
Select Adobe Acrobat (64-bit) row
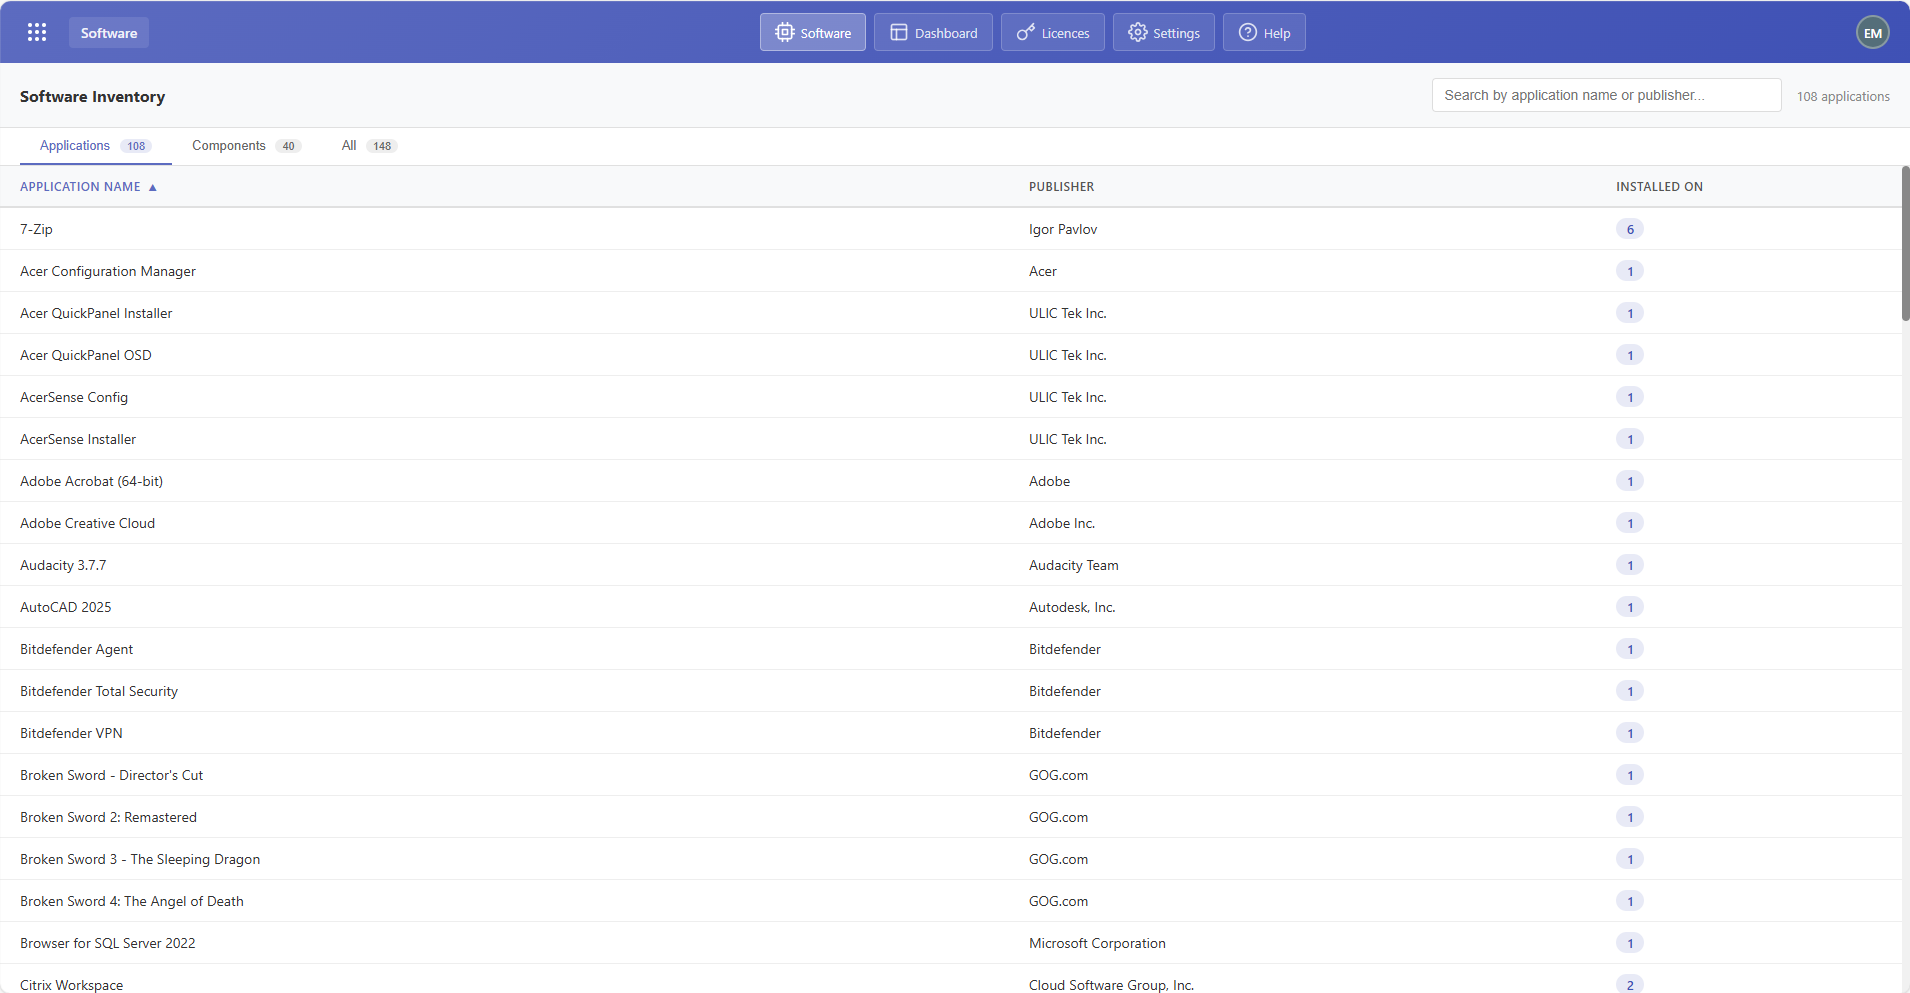950,481
